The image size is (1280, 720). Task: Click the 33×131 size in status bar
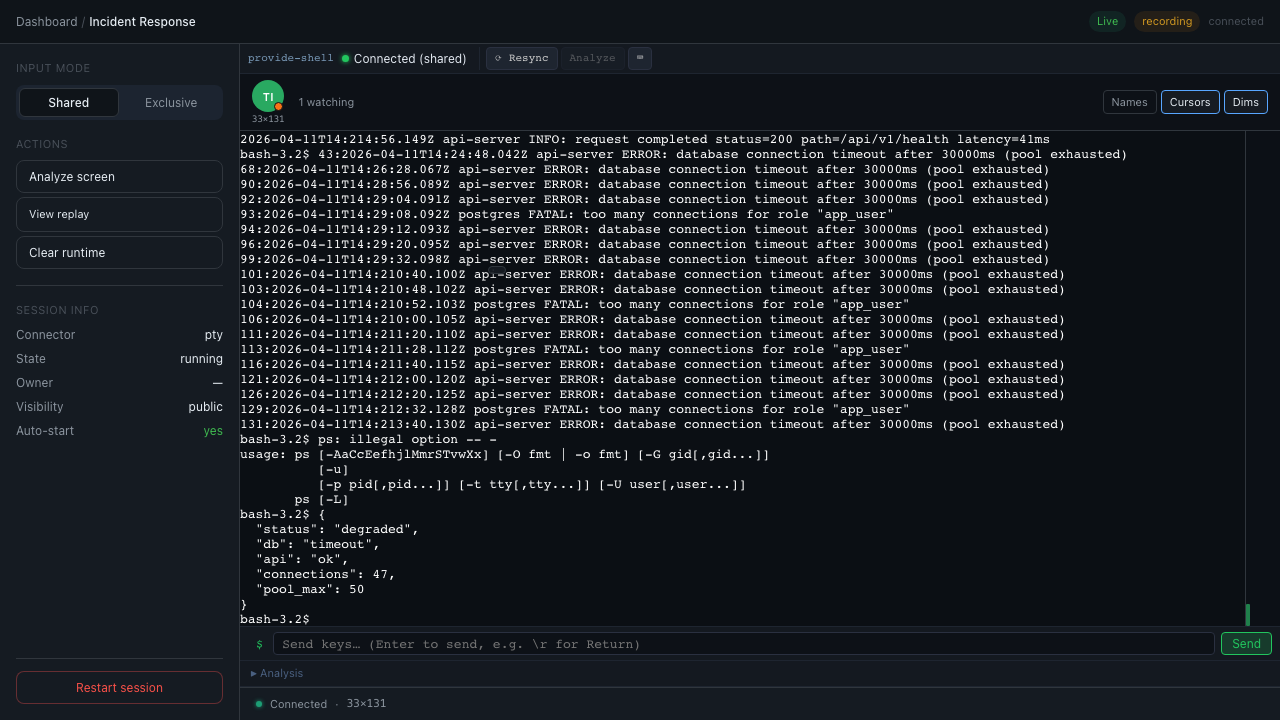[366, 704]
